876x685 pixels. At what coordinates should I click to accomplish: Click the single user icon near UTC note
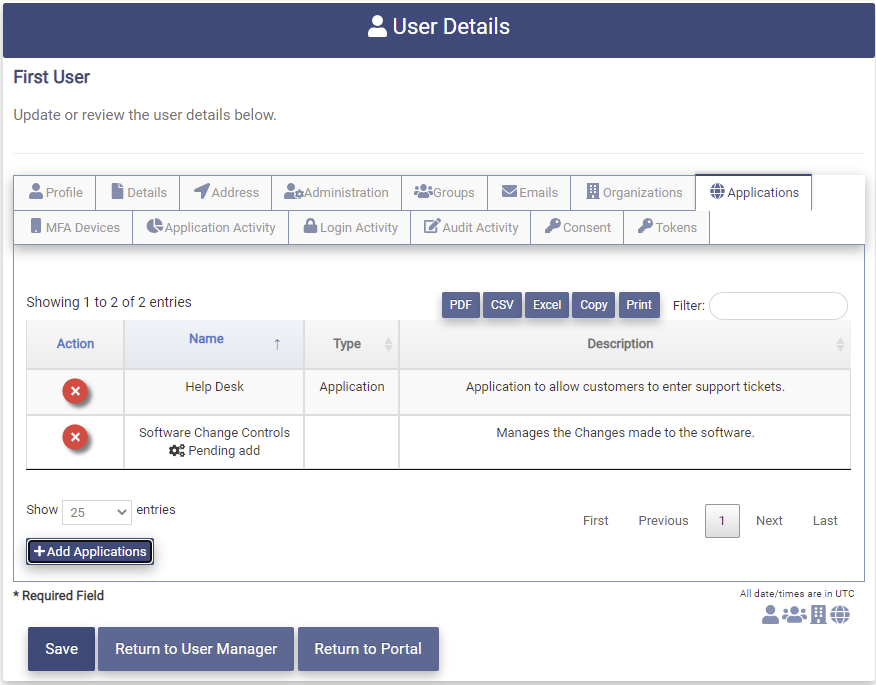pyautogui.click(x=770, y=615)
